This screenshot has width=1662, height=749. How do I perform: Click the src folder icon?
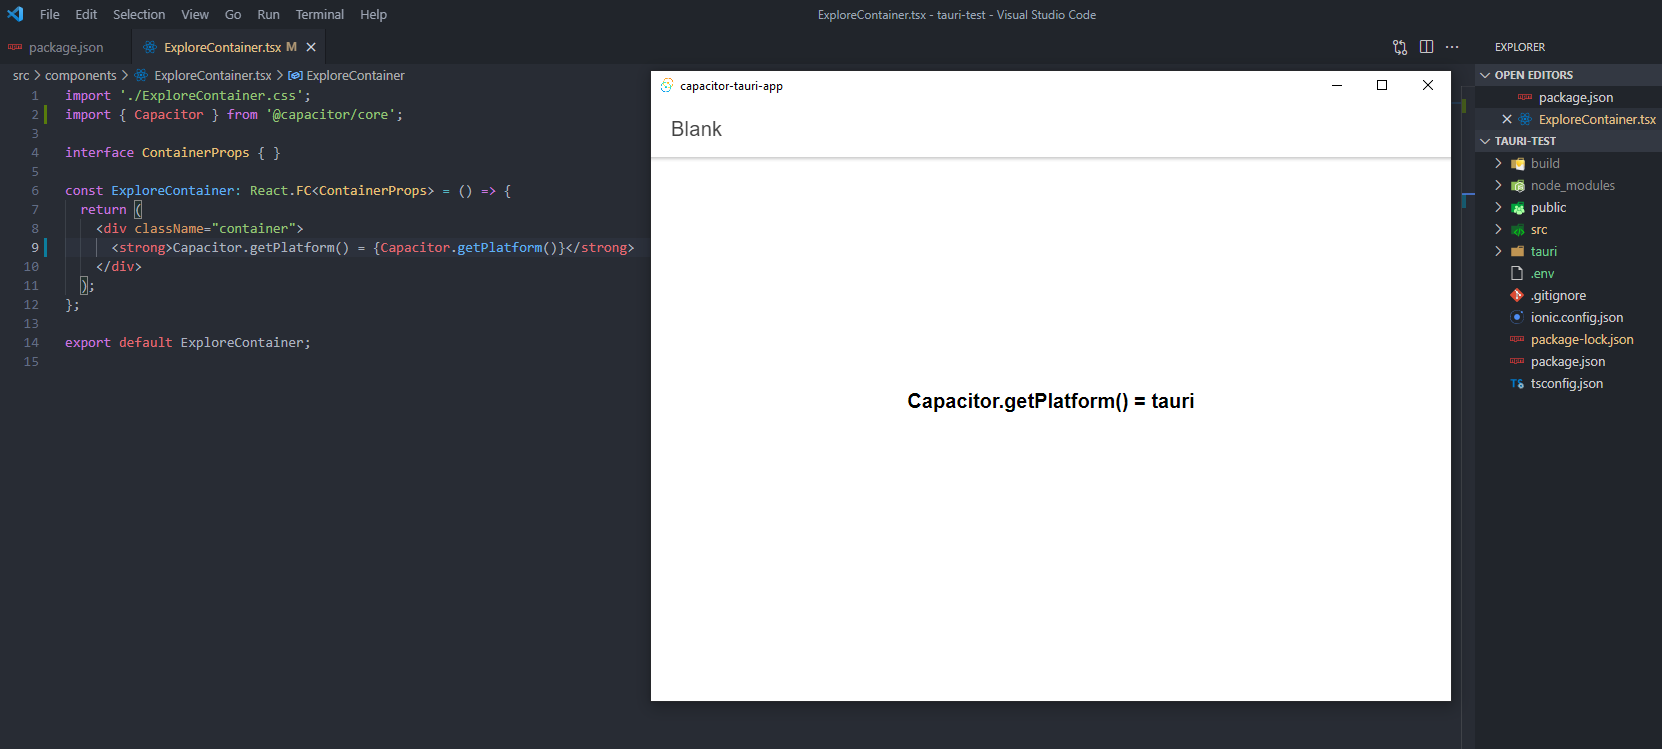coord(1517,230)
